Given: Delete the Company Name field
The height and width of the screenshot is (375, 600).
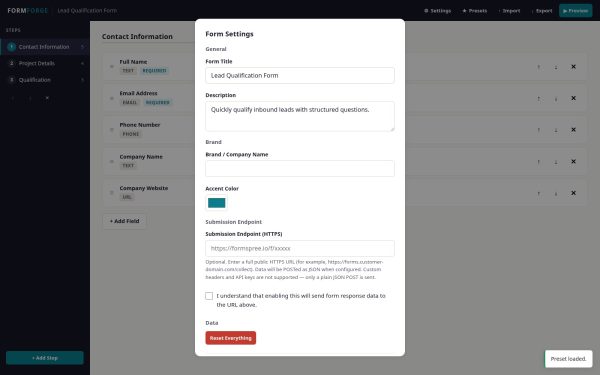Looking at the screenshot, I should (x=573, y=161).
